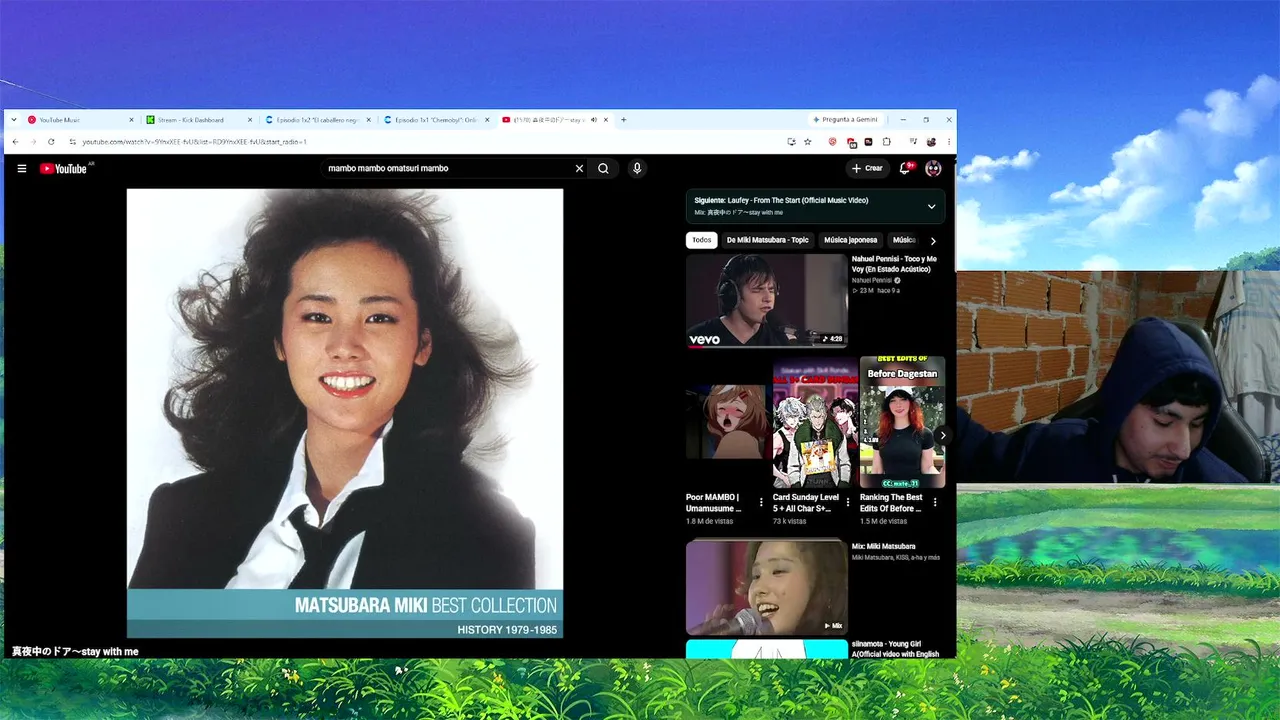
Task: Start voice search with the microphone
Action: 637,168
